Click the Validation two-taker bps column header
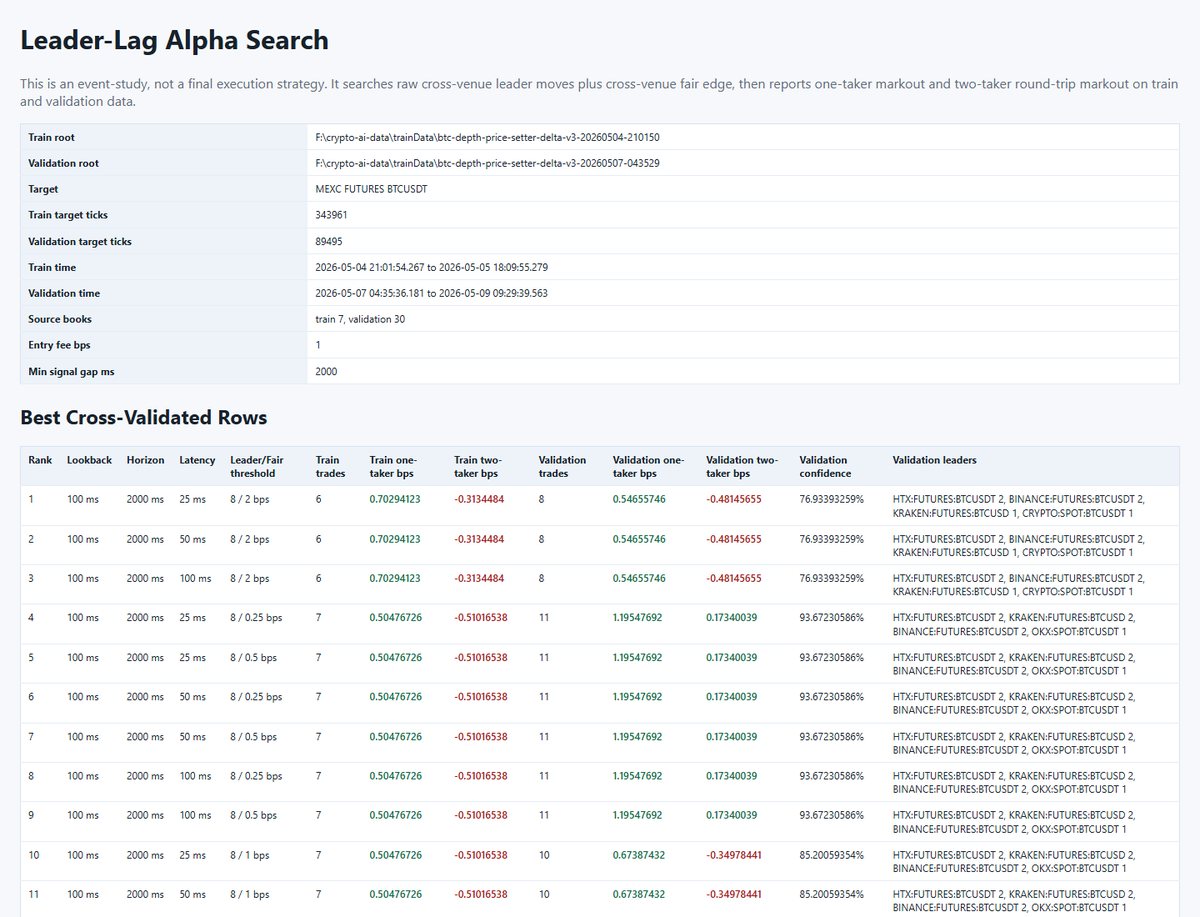Image resolution: width=1200 pixels, height=917 pixels. pos(741,466)
